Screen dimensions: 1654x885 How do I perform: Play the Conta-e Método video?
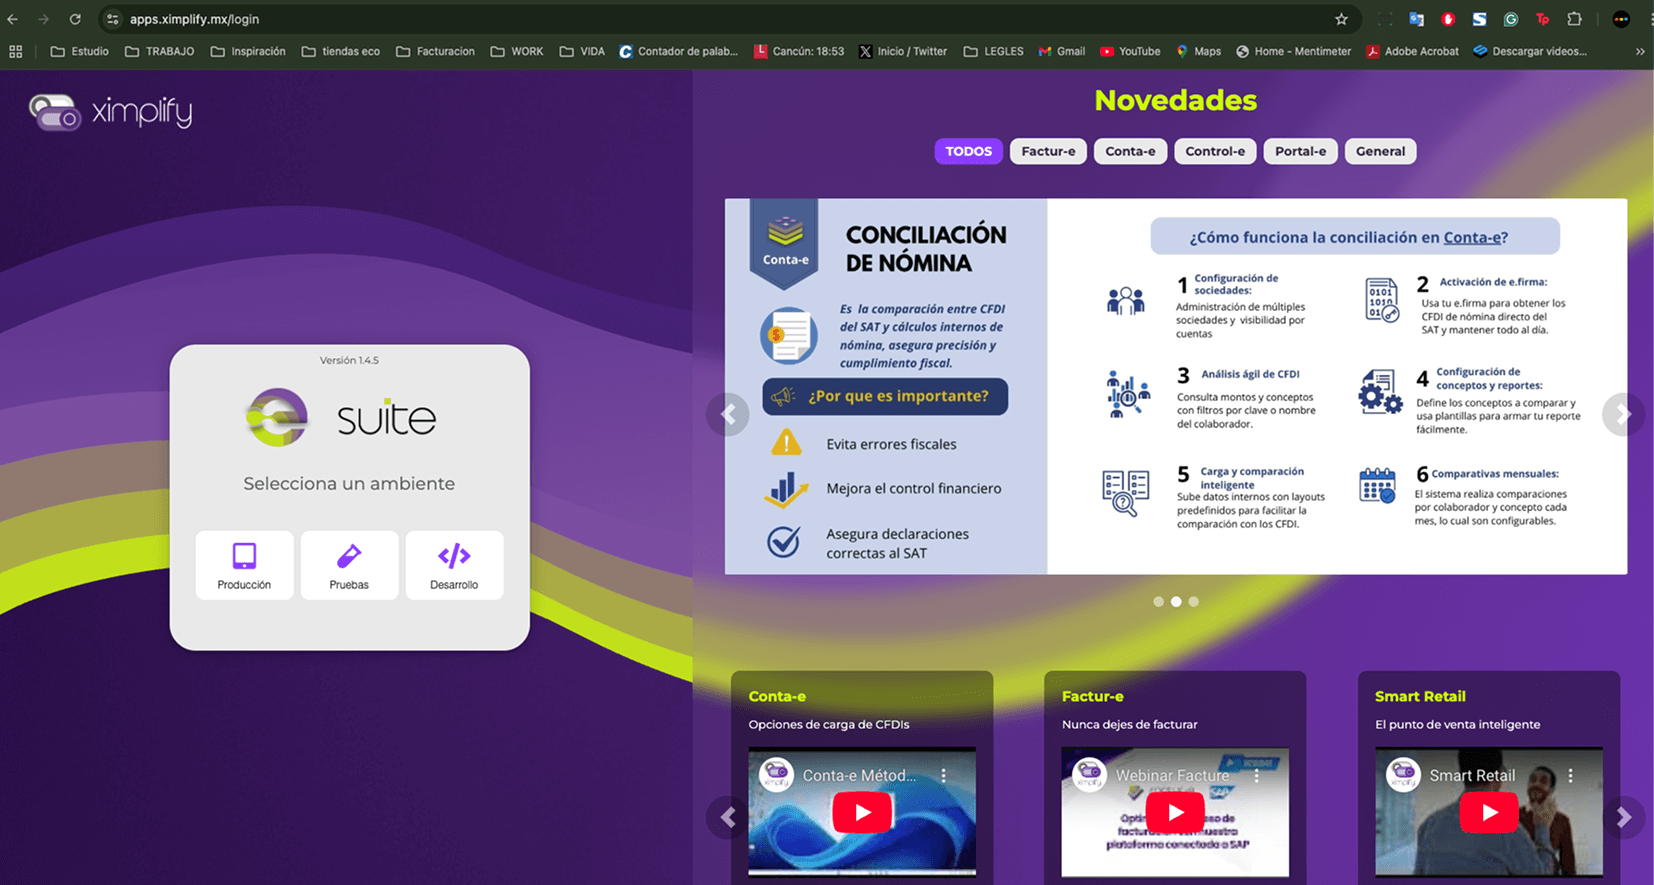(862, 813)
